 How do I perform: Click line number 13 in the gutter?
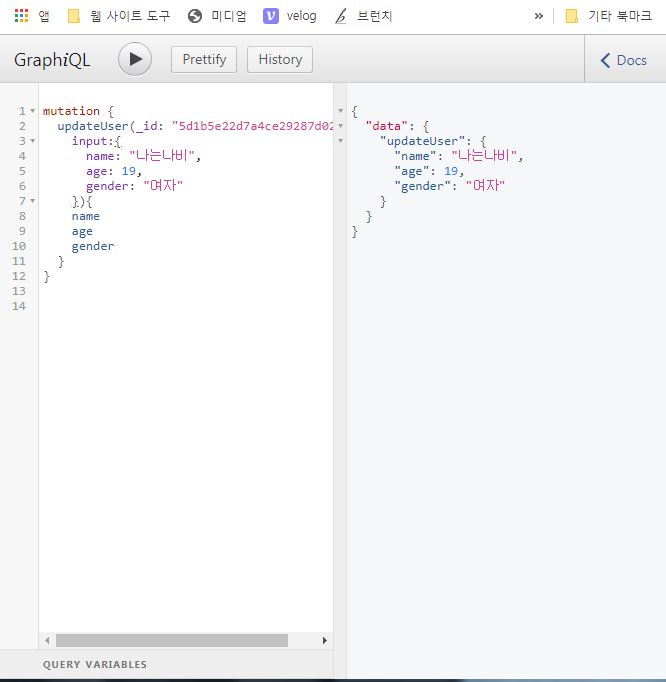tap(19, 291)
